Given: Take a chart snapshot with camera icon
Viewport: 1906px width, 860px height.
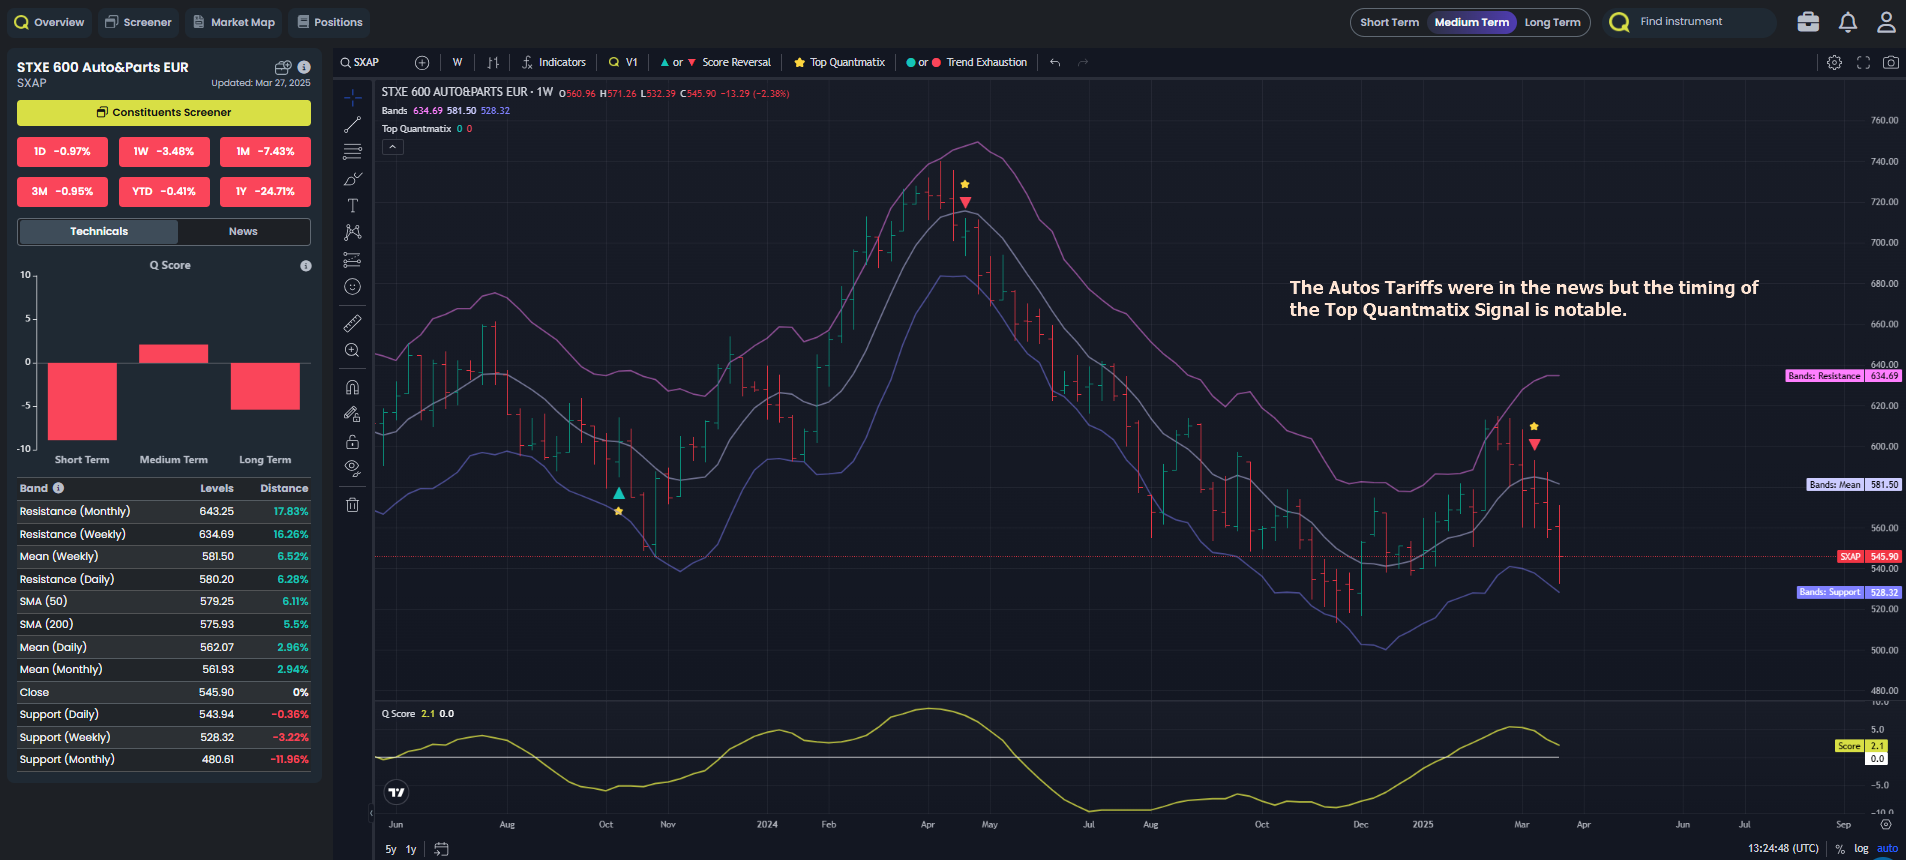Looking at the screenshot, I should (x=1891, y=62).
